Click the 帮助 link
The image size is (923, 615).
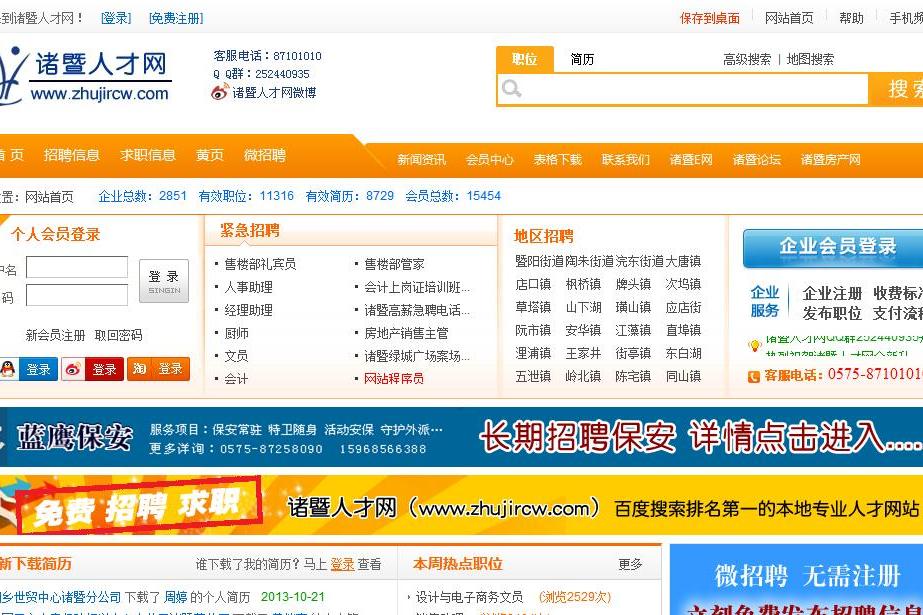tap(851, 18)
